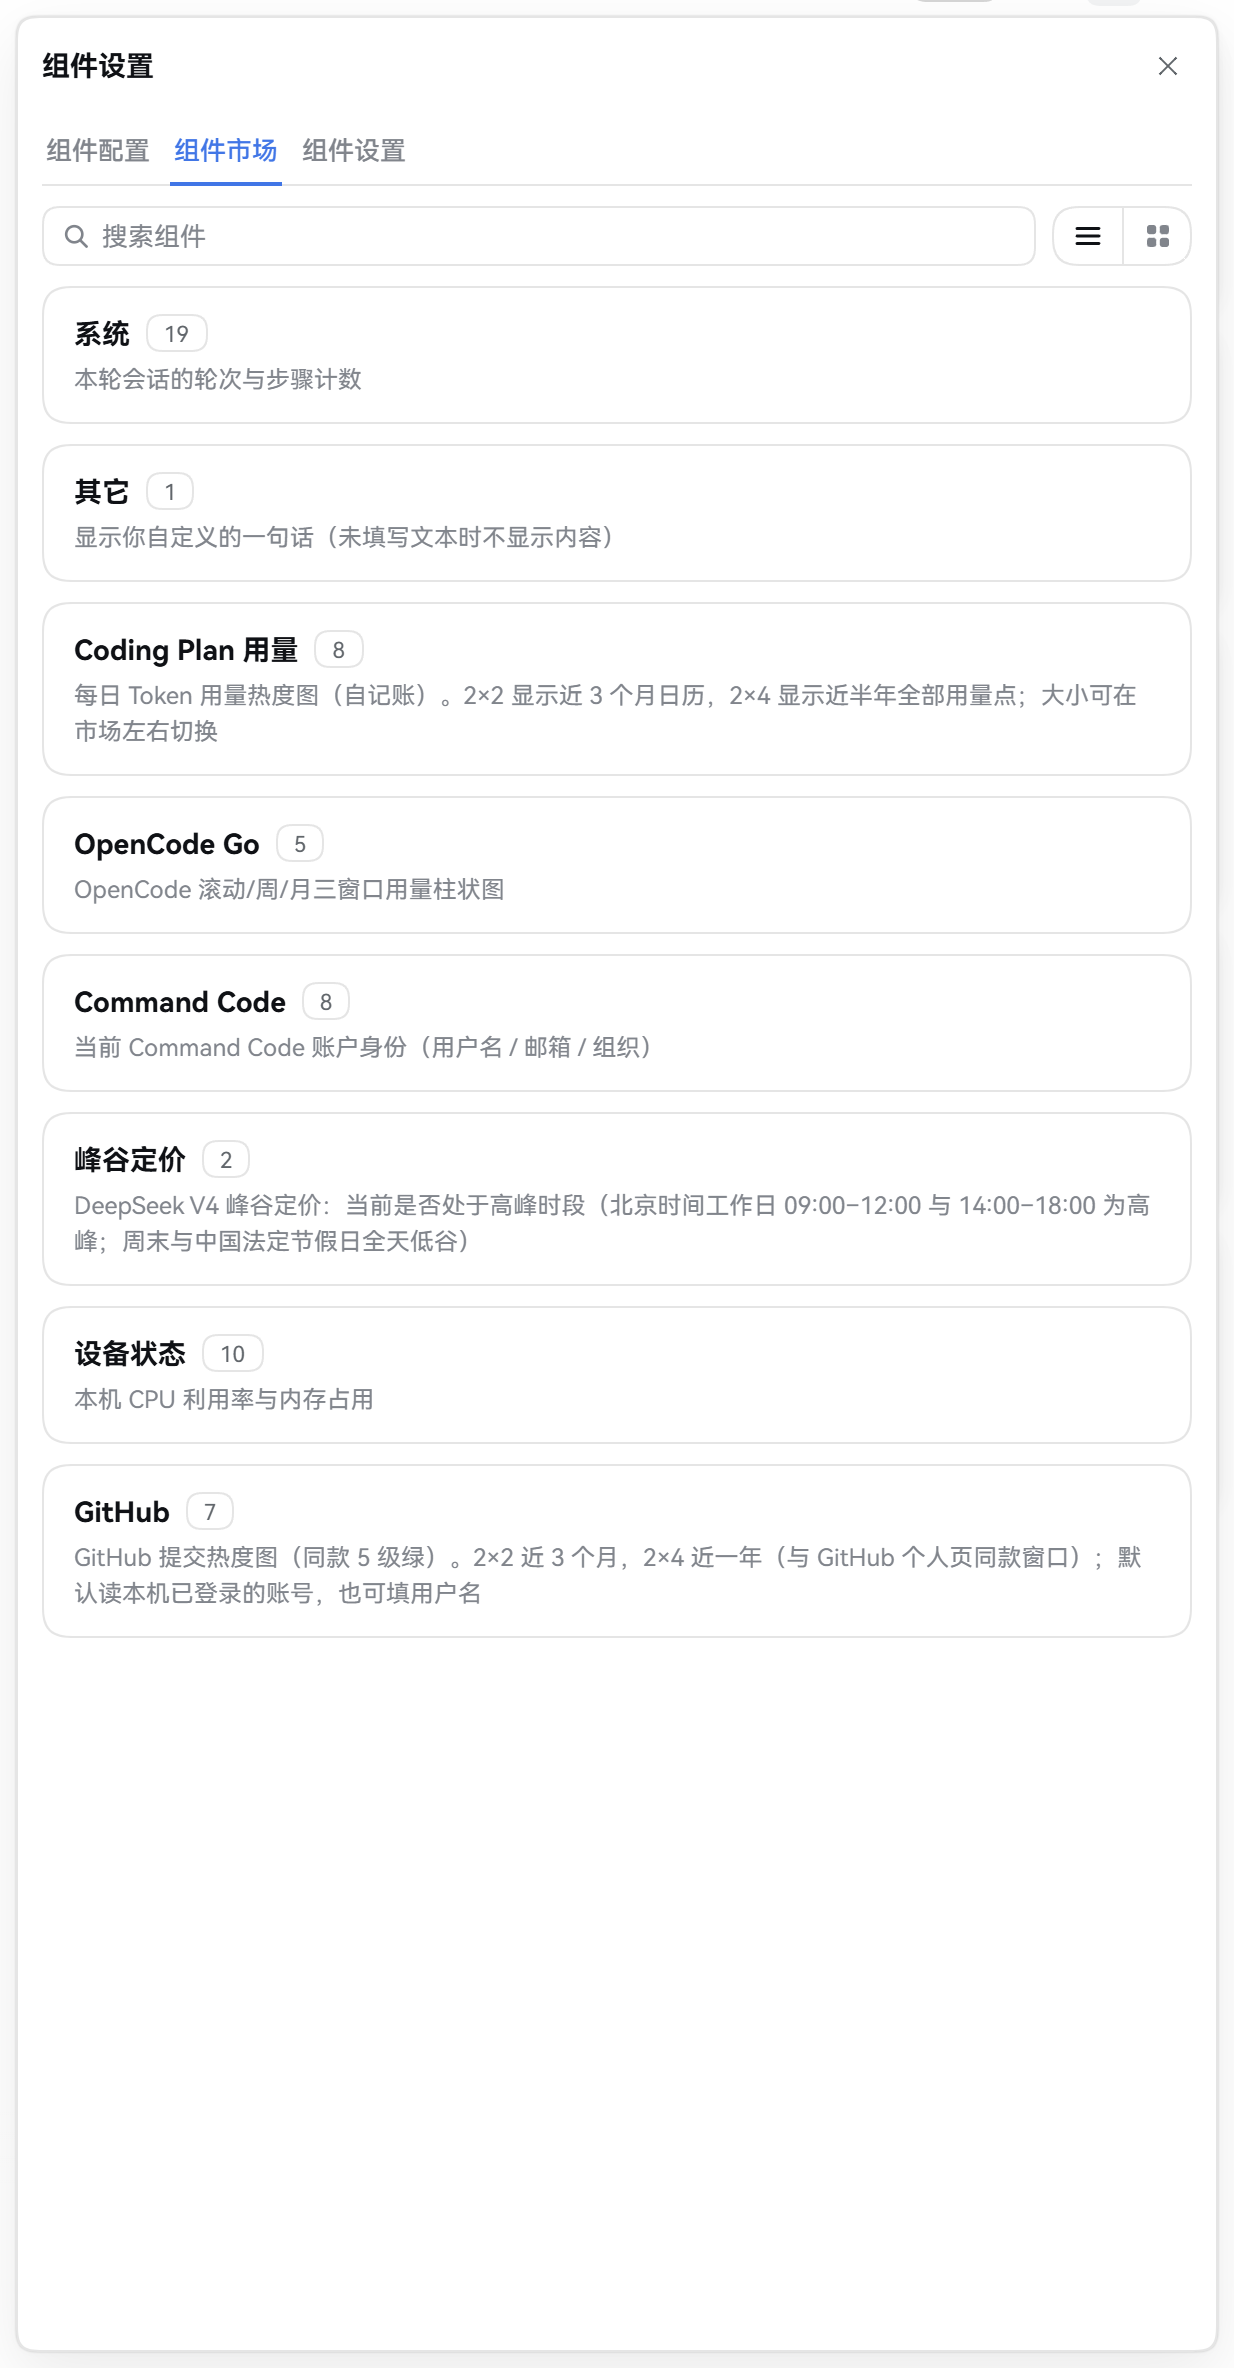Switch to grid view layout

pyautogui.click(x=1157, y=236)
